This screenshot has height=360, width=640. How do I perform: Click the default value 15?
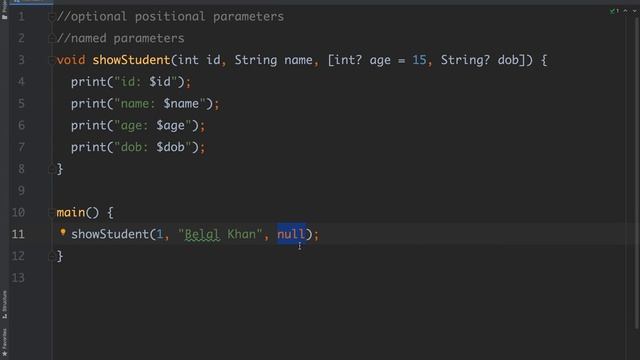click(x=419, y=60)
